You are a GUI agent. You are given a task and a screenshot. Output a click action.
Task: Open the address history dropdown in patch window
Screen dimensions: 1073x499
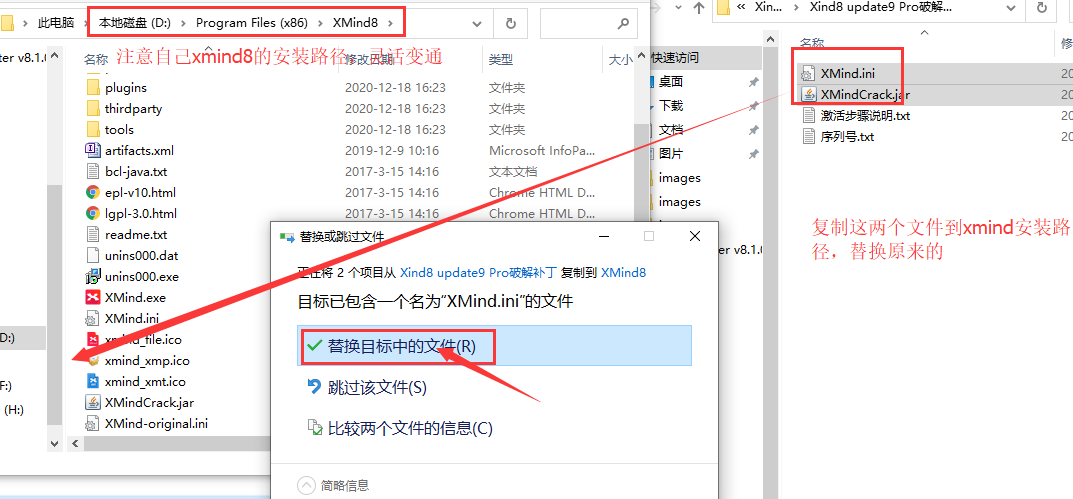[1010, 8]
